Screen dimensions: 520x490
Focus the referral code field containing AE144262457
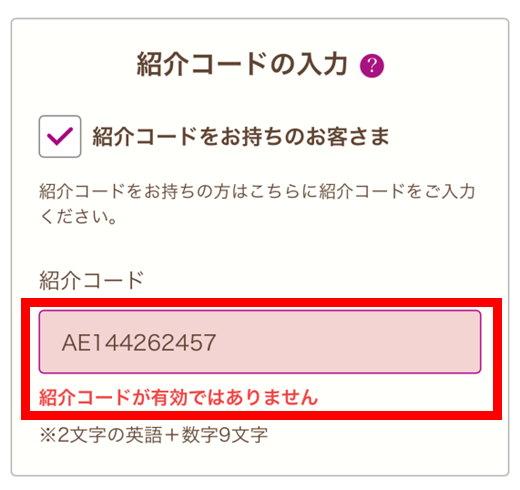pos(260,342)
